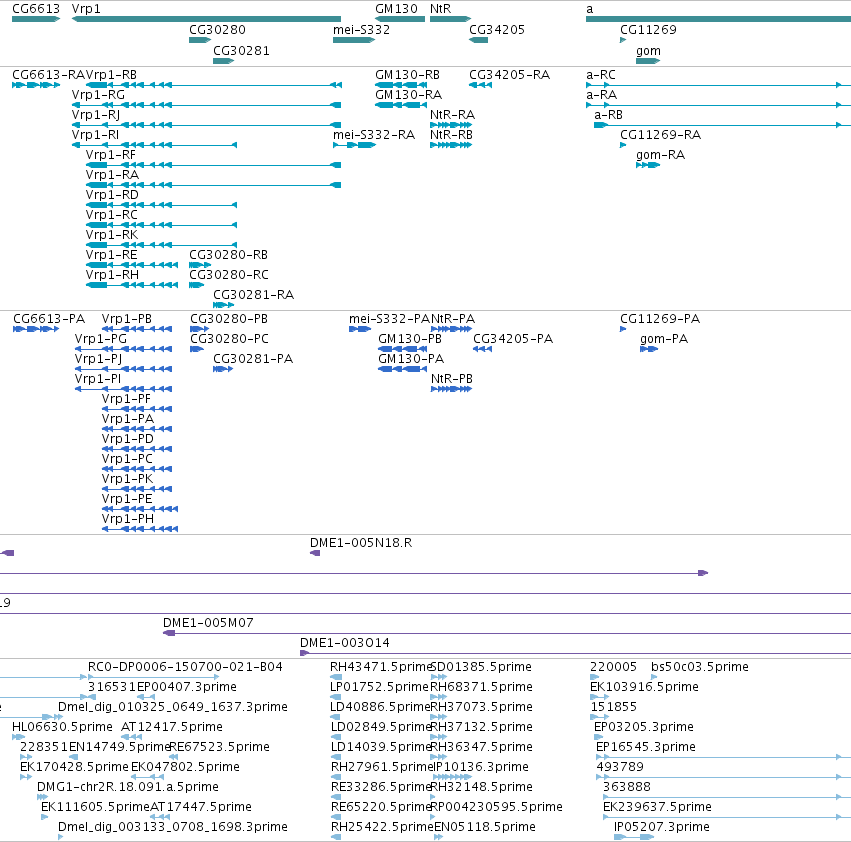Viewport: 851px width, 842px height.
Task: Click the NtR-RA transcript label
Action: (x=452, y=115)
